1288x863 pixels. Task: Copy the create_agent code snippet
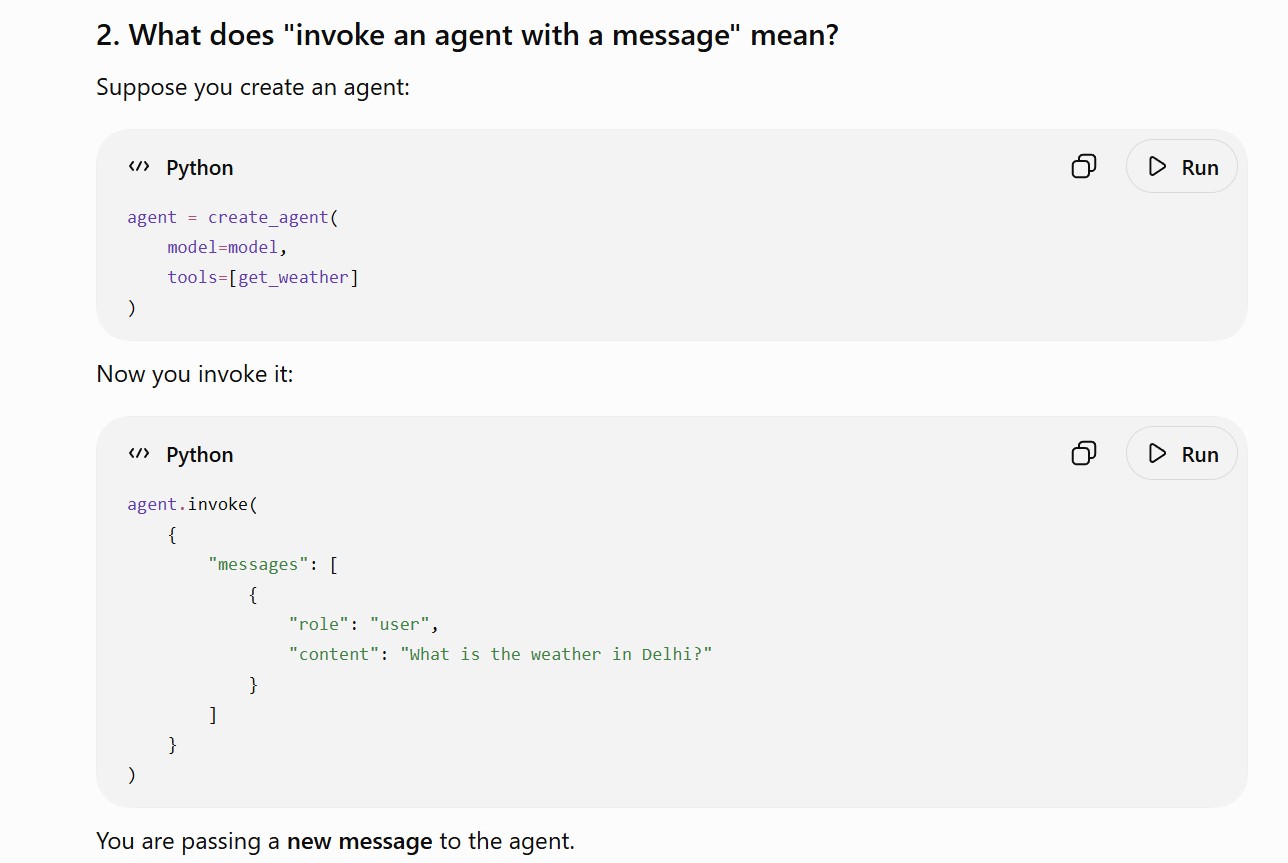pyautogui.click(x=1084, y=166)
